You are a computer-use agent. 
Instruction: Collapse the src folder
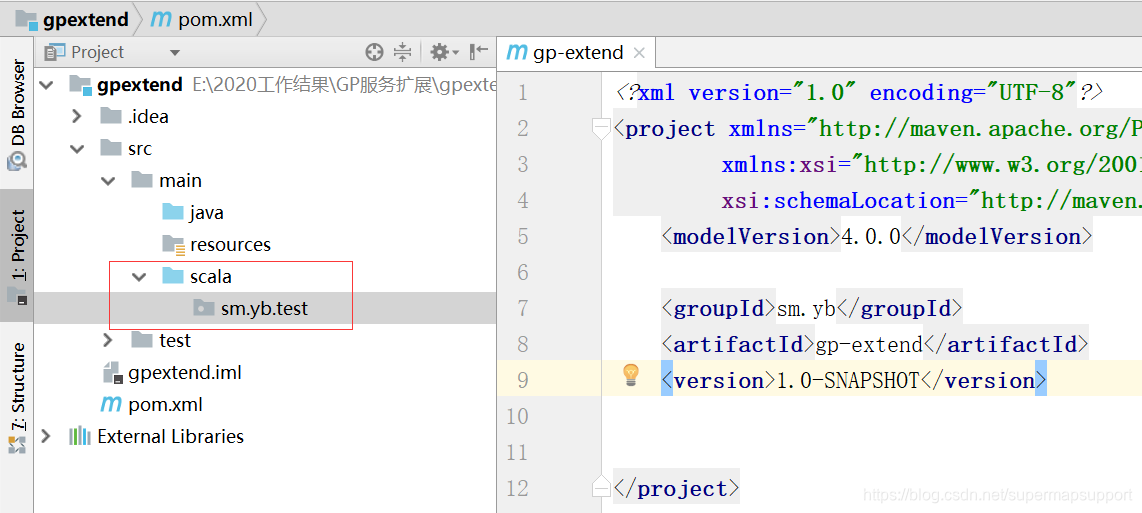[x=77, y=149]
